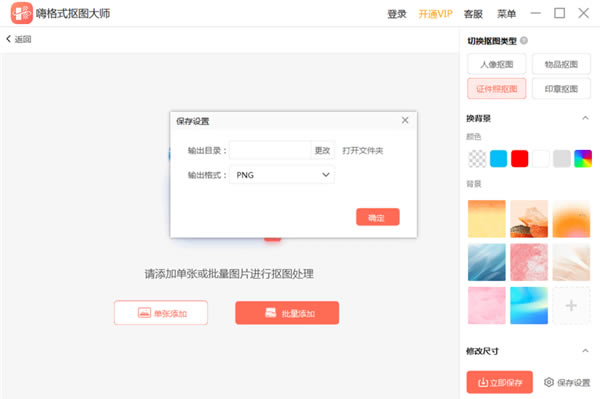Image resolution: width=600 pixels, height=399 pixels.
Task: Click 打开文件夹 link in dialog
Action: [362, 150]
